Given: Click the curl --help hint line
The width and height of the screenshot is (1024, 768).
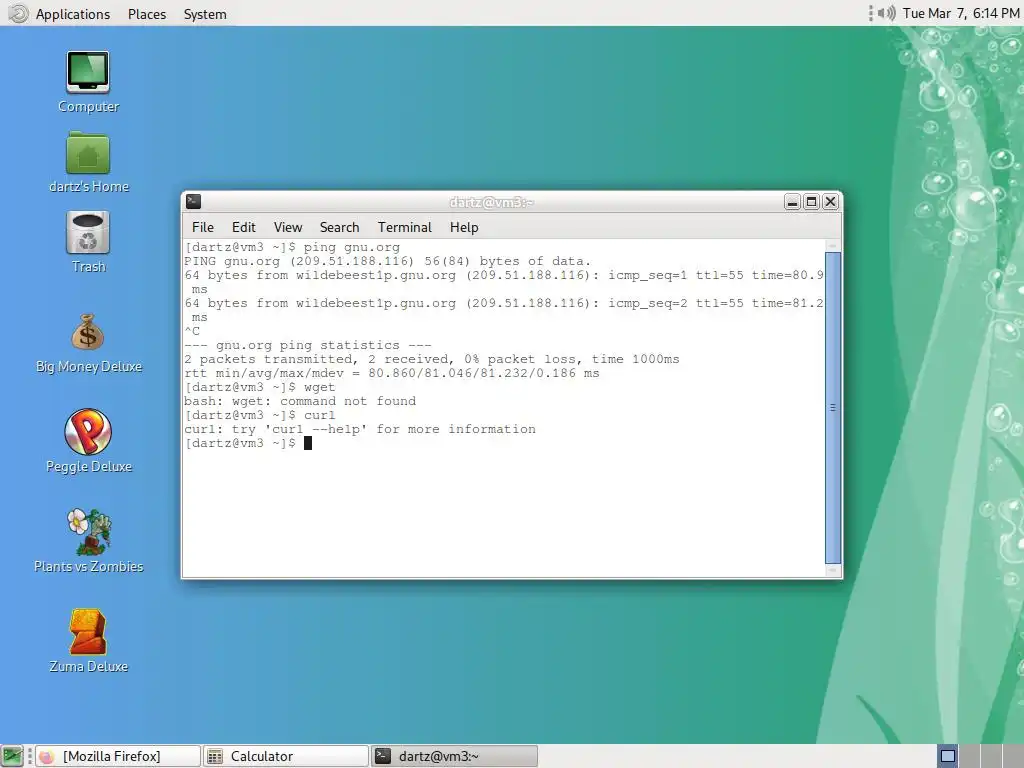Looking at the screenshot, I should (x=360, y=429).
